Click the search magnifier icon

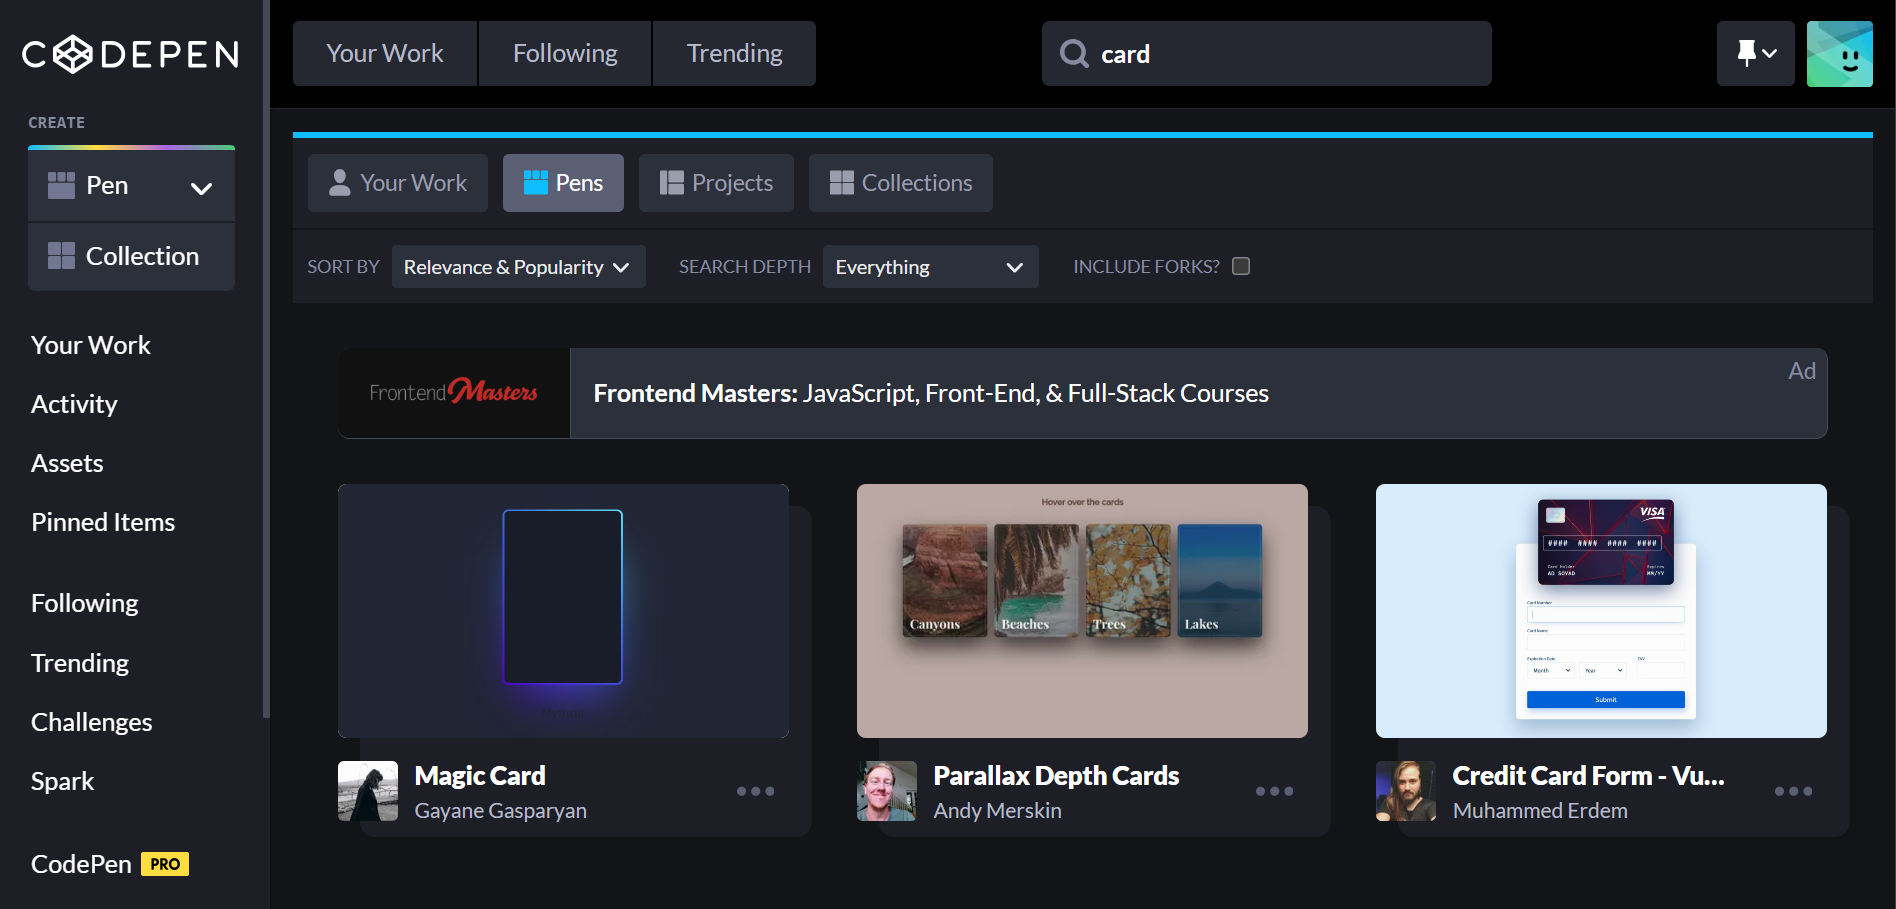[x=1074, y=54]
